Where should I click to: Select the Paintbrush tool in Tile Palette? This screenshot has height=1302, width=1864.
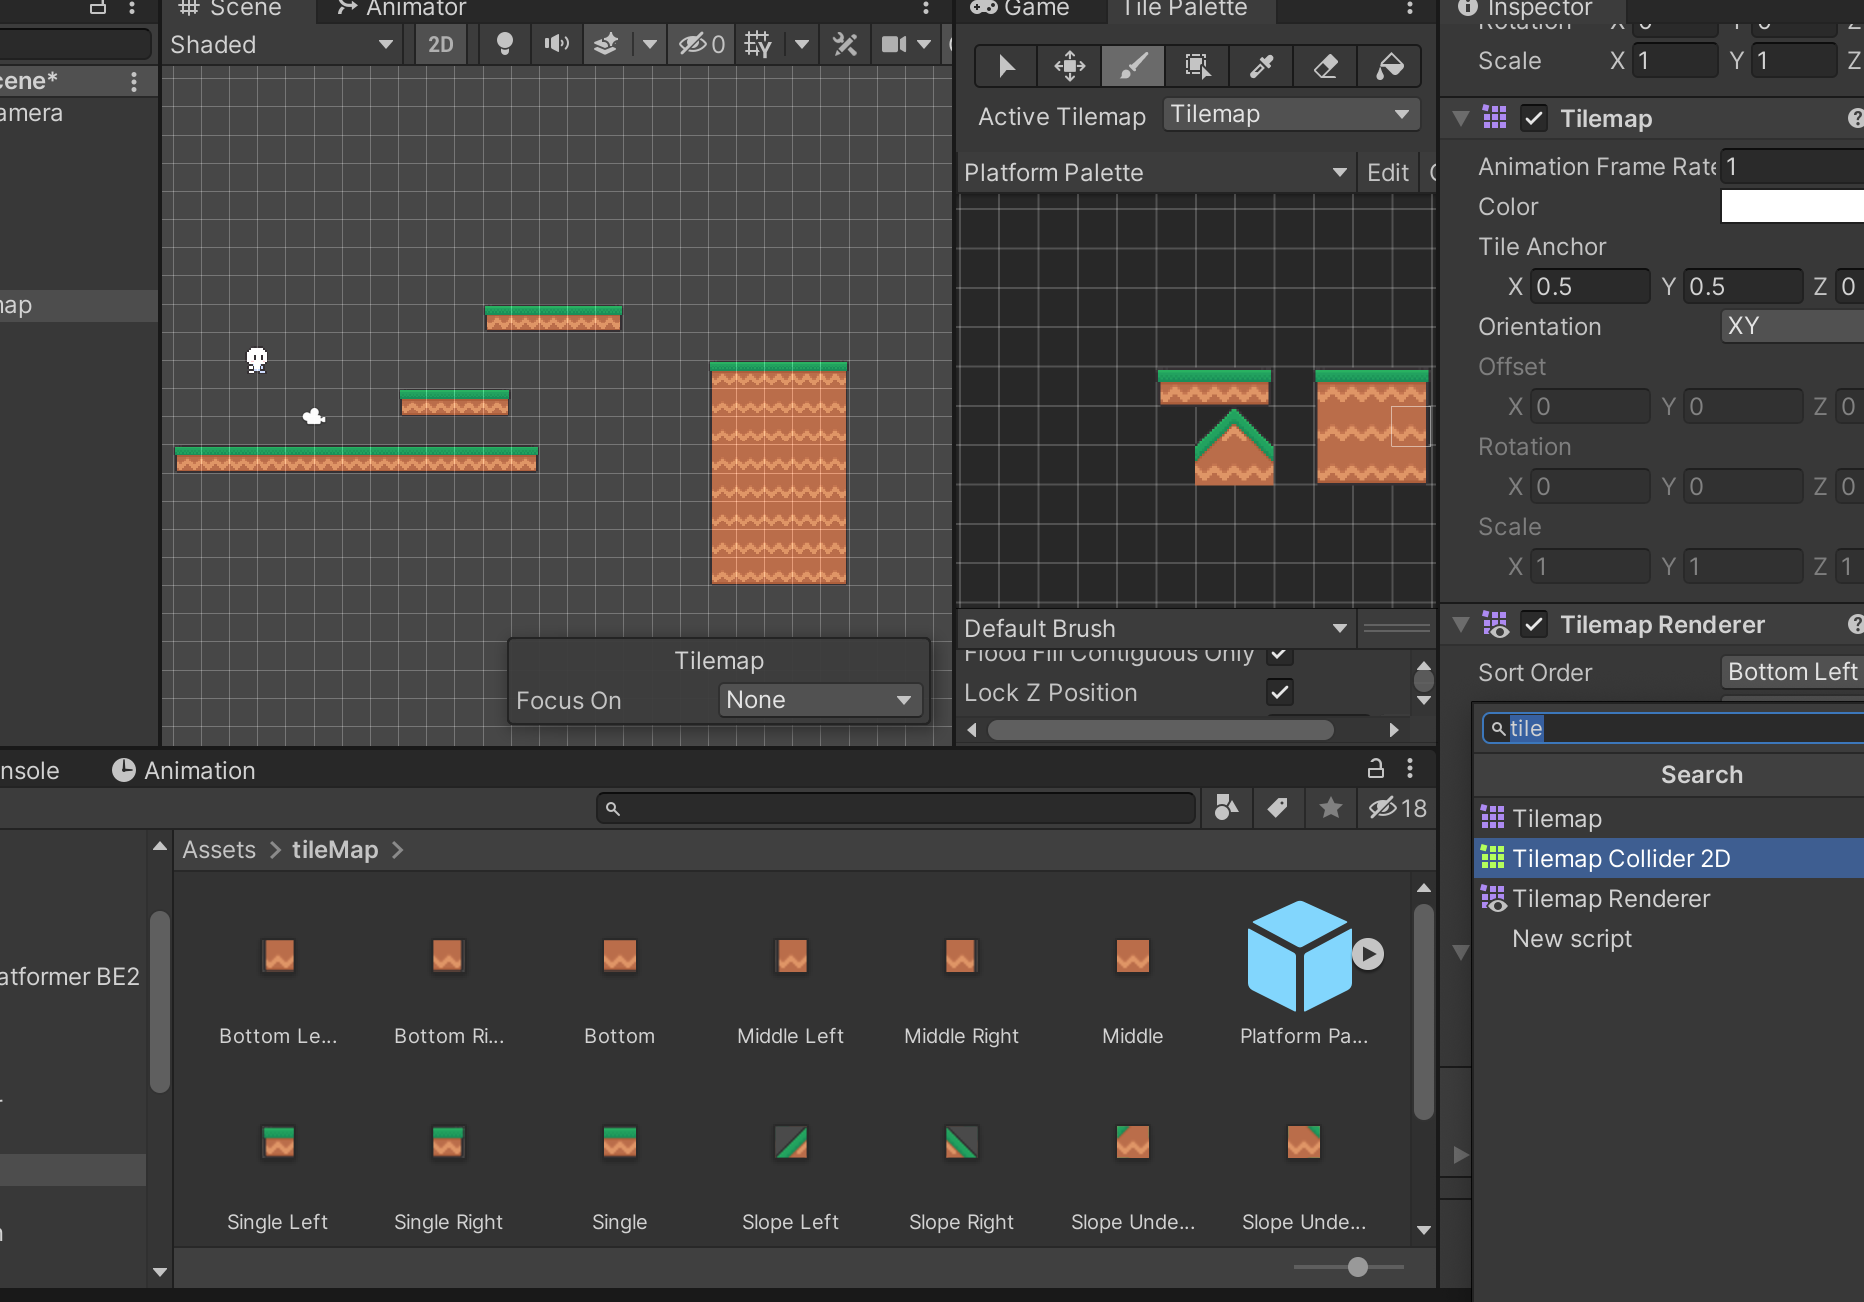[x=1132, y=67]
